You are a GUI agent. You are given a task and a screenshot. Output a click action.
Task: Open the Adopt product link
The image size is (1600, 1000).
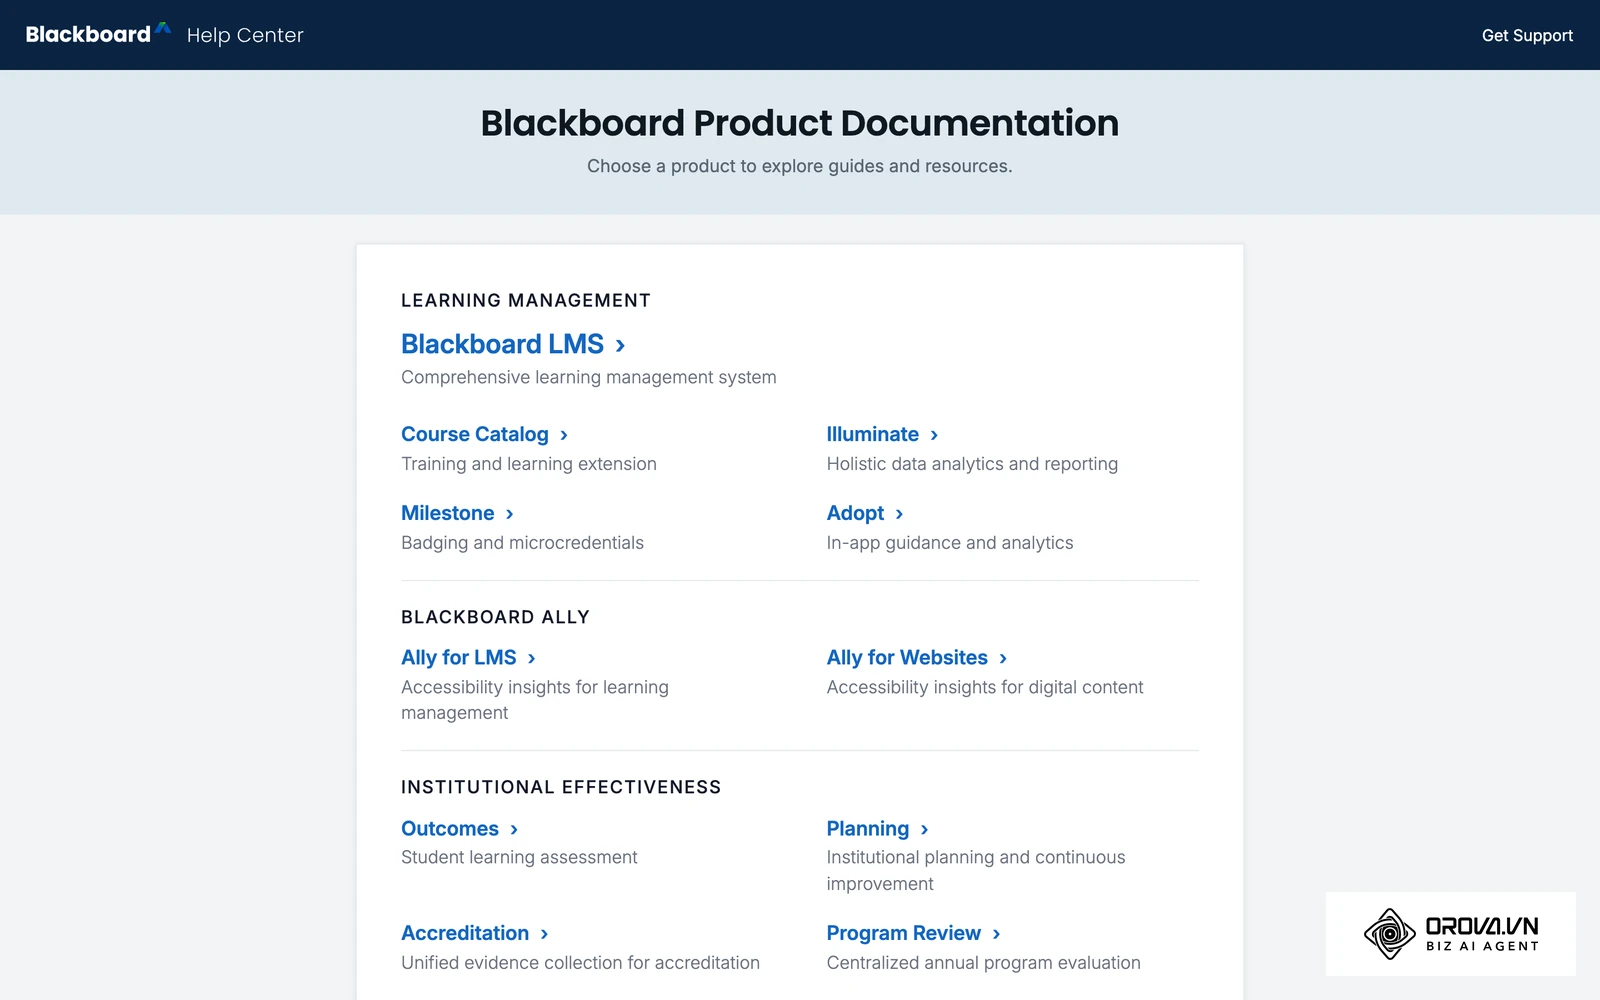click(855, 513)
